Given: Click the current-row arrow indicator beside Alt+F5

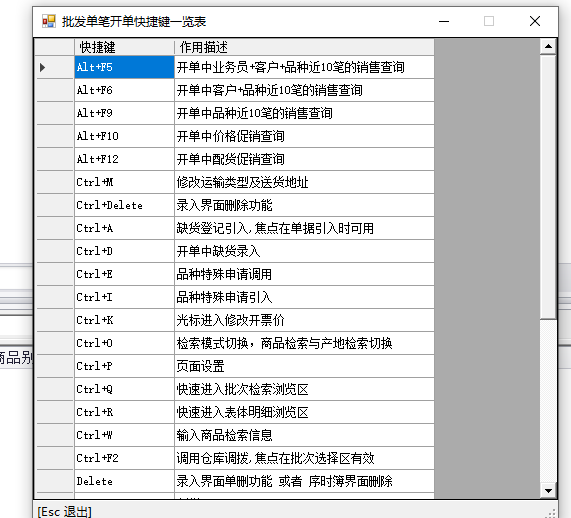Looking at the screenshot, I should (42, 67).
